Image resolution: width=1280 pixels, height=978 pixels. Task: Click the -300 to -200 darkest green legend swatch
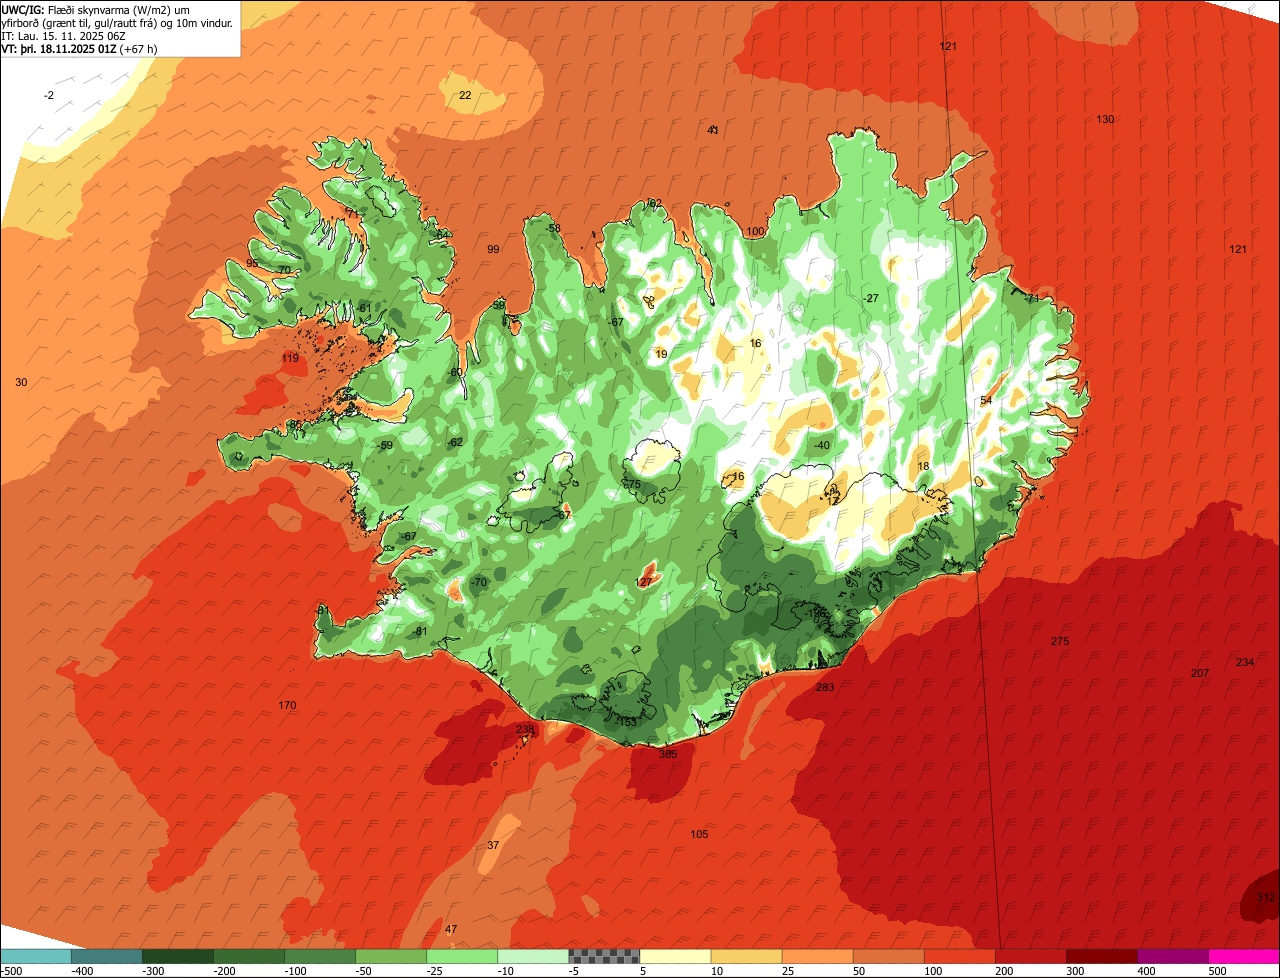coord(177,956)
